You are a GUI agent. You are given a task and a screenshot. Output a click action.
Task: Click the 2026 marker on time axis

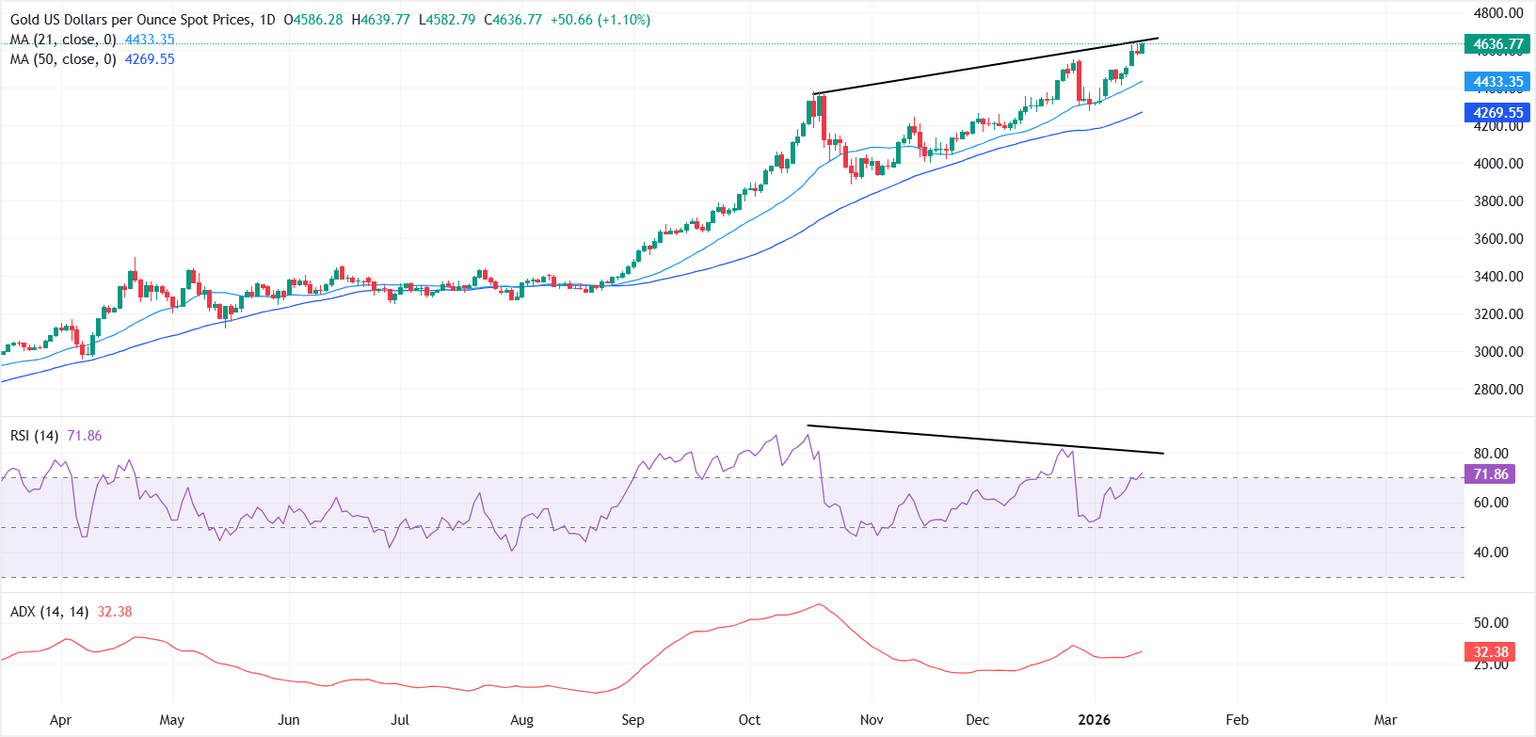(x=1095, y=718)
